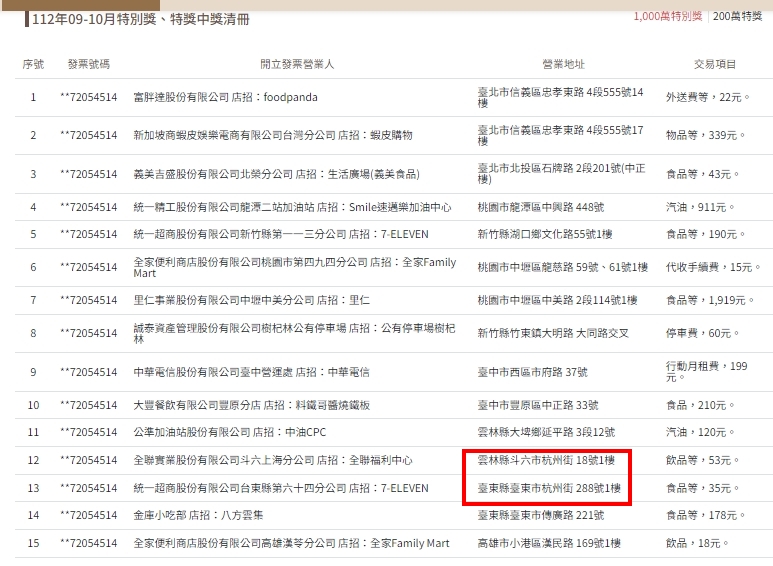Click serial number 8 in the 序號 column
The image size is (773, 566).
point(33,333)
